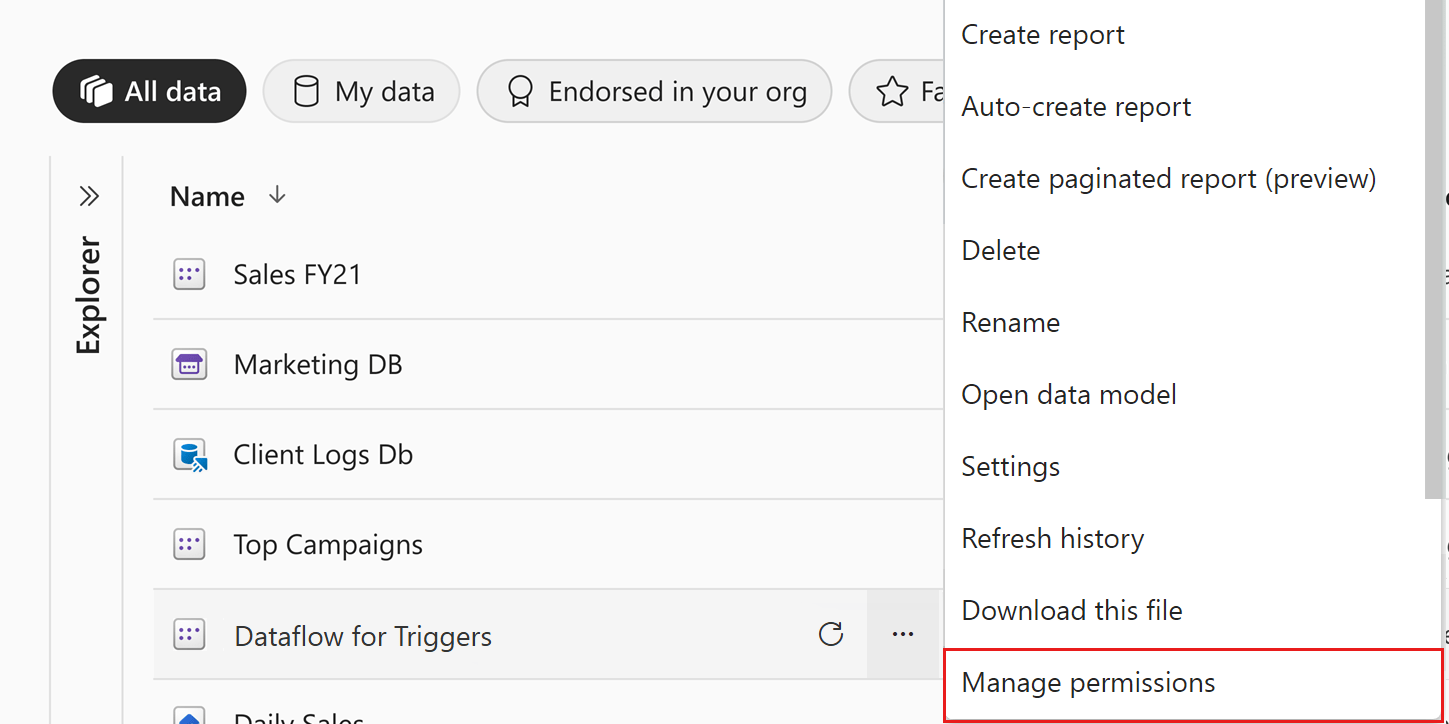Toggle the Endorsed in your org filter
The width and height of the screenshot is (1449, 724).
point(654,91)
